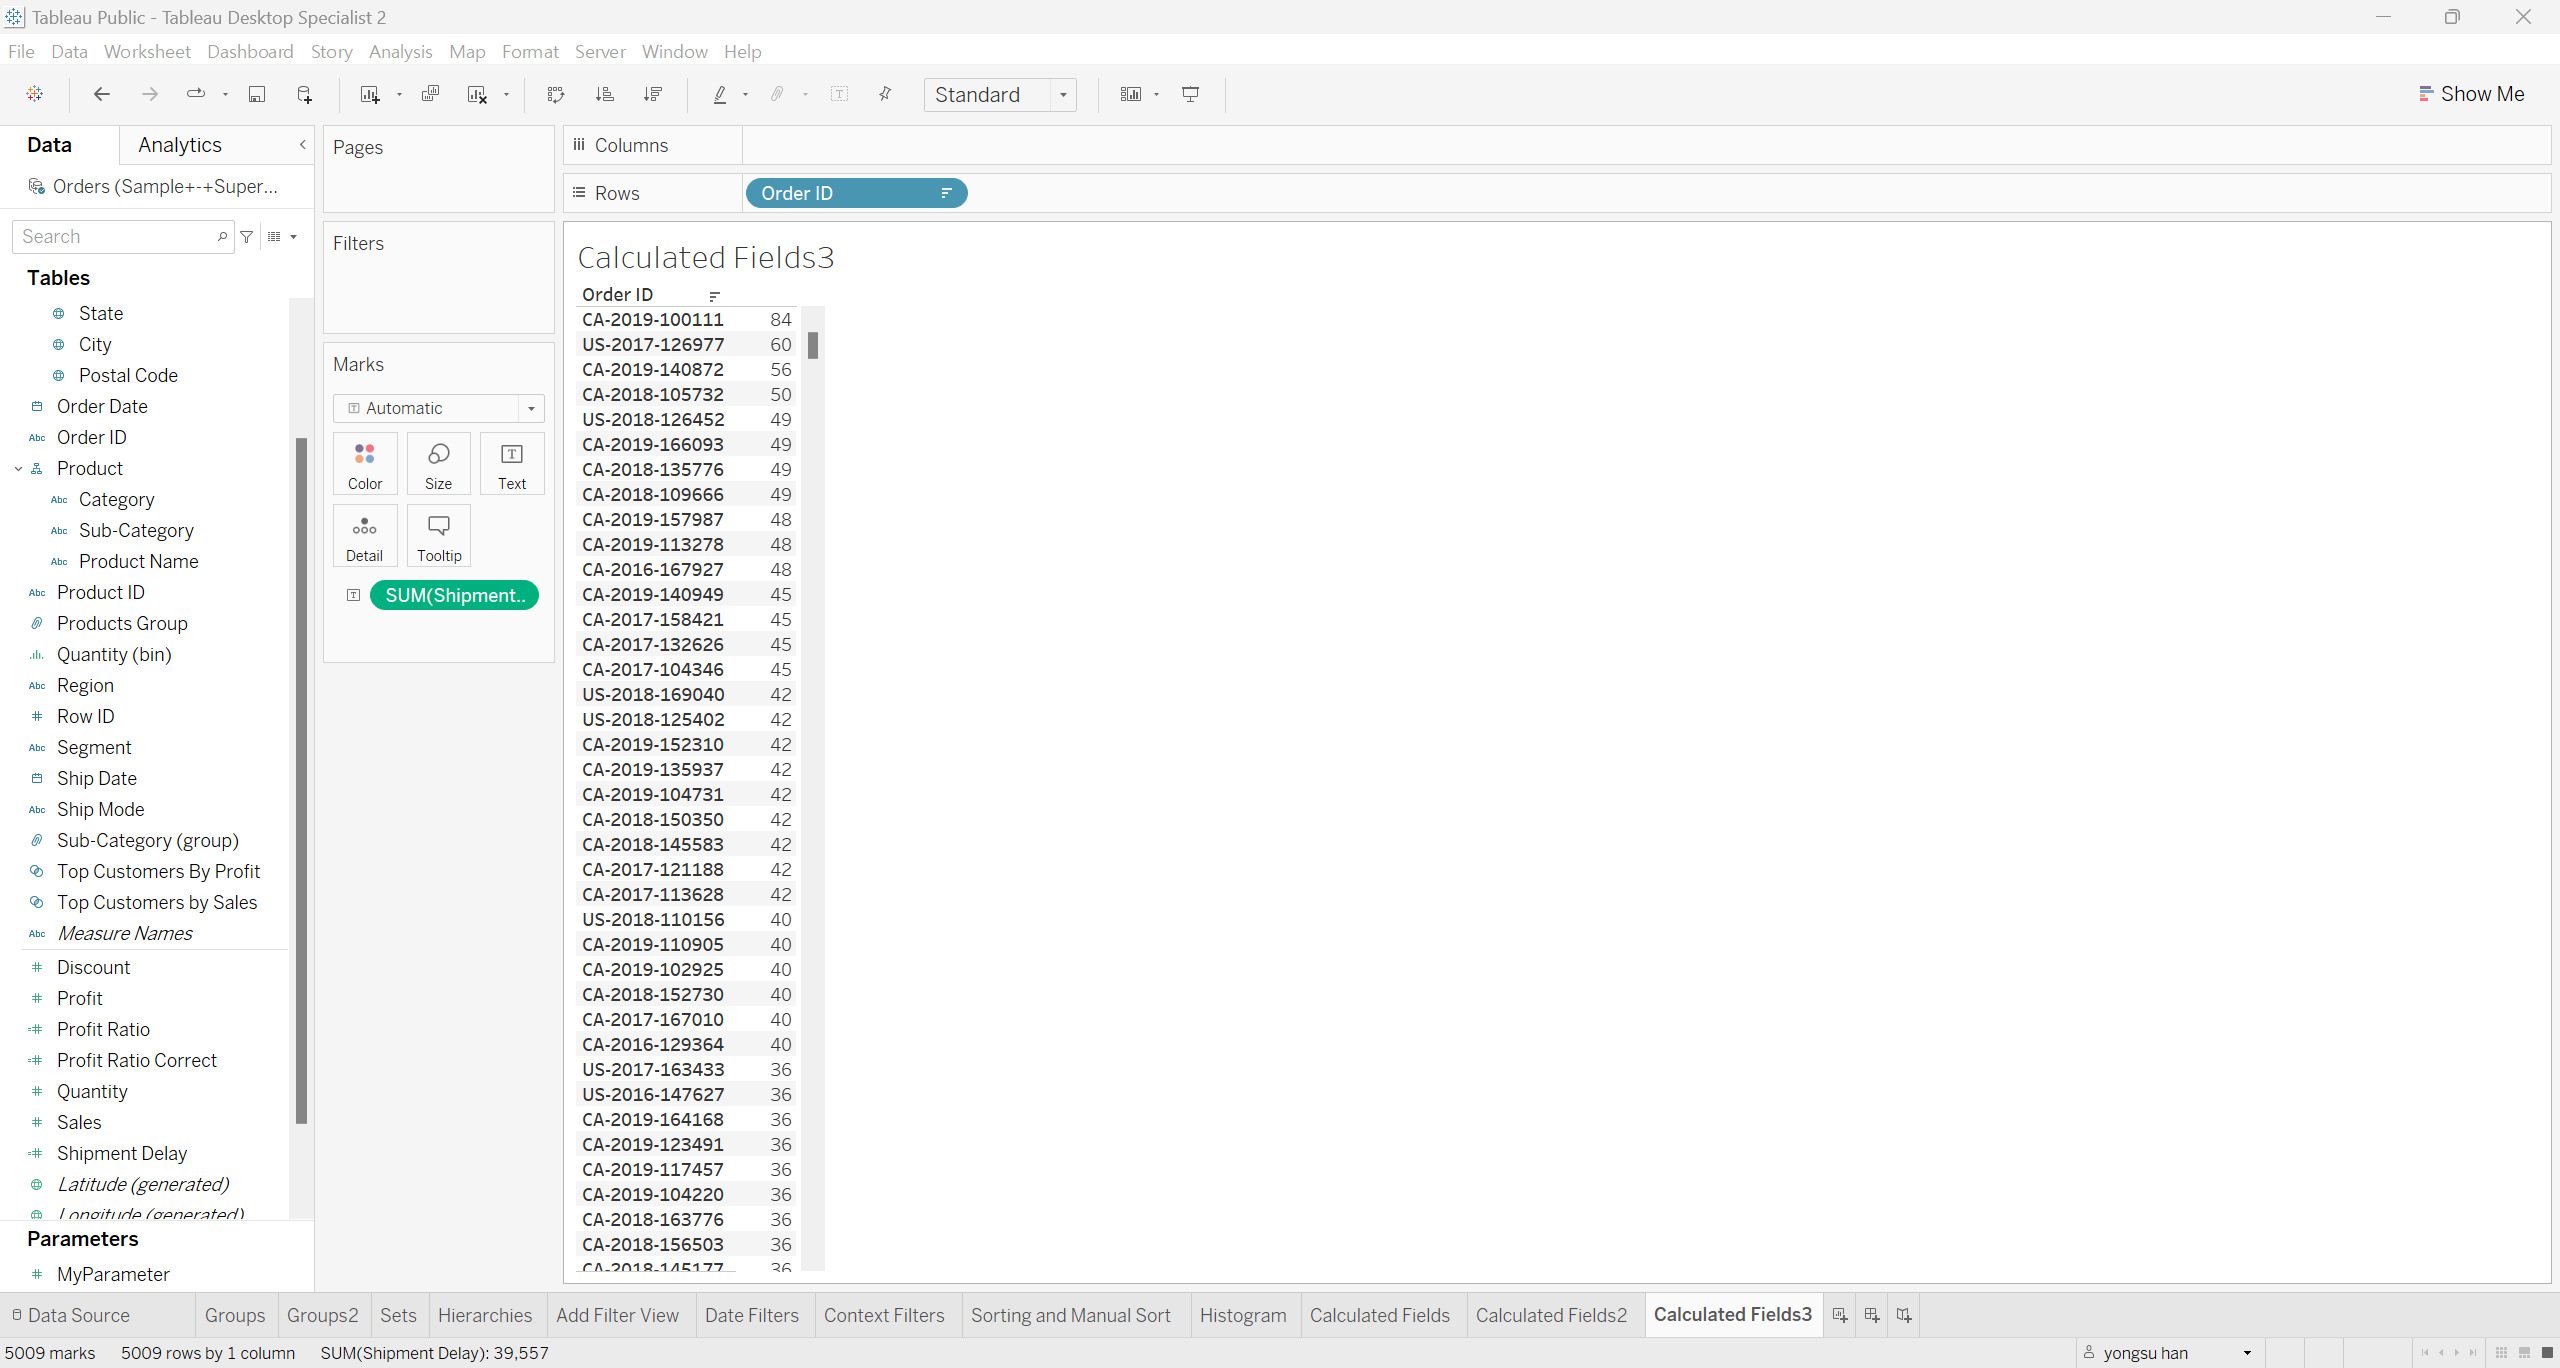This screenshot has width=2560, height=1368.
Task: Click the New Data Source icon
Action: tap(305, 94)
